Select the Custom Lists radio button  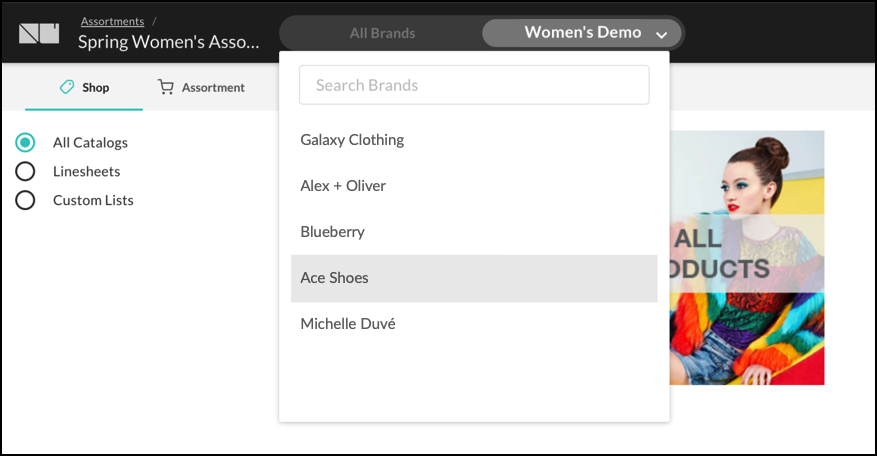point(25,200)
